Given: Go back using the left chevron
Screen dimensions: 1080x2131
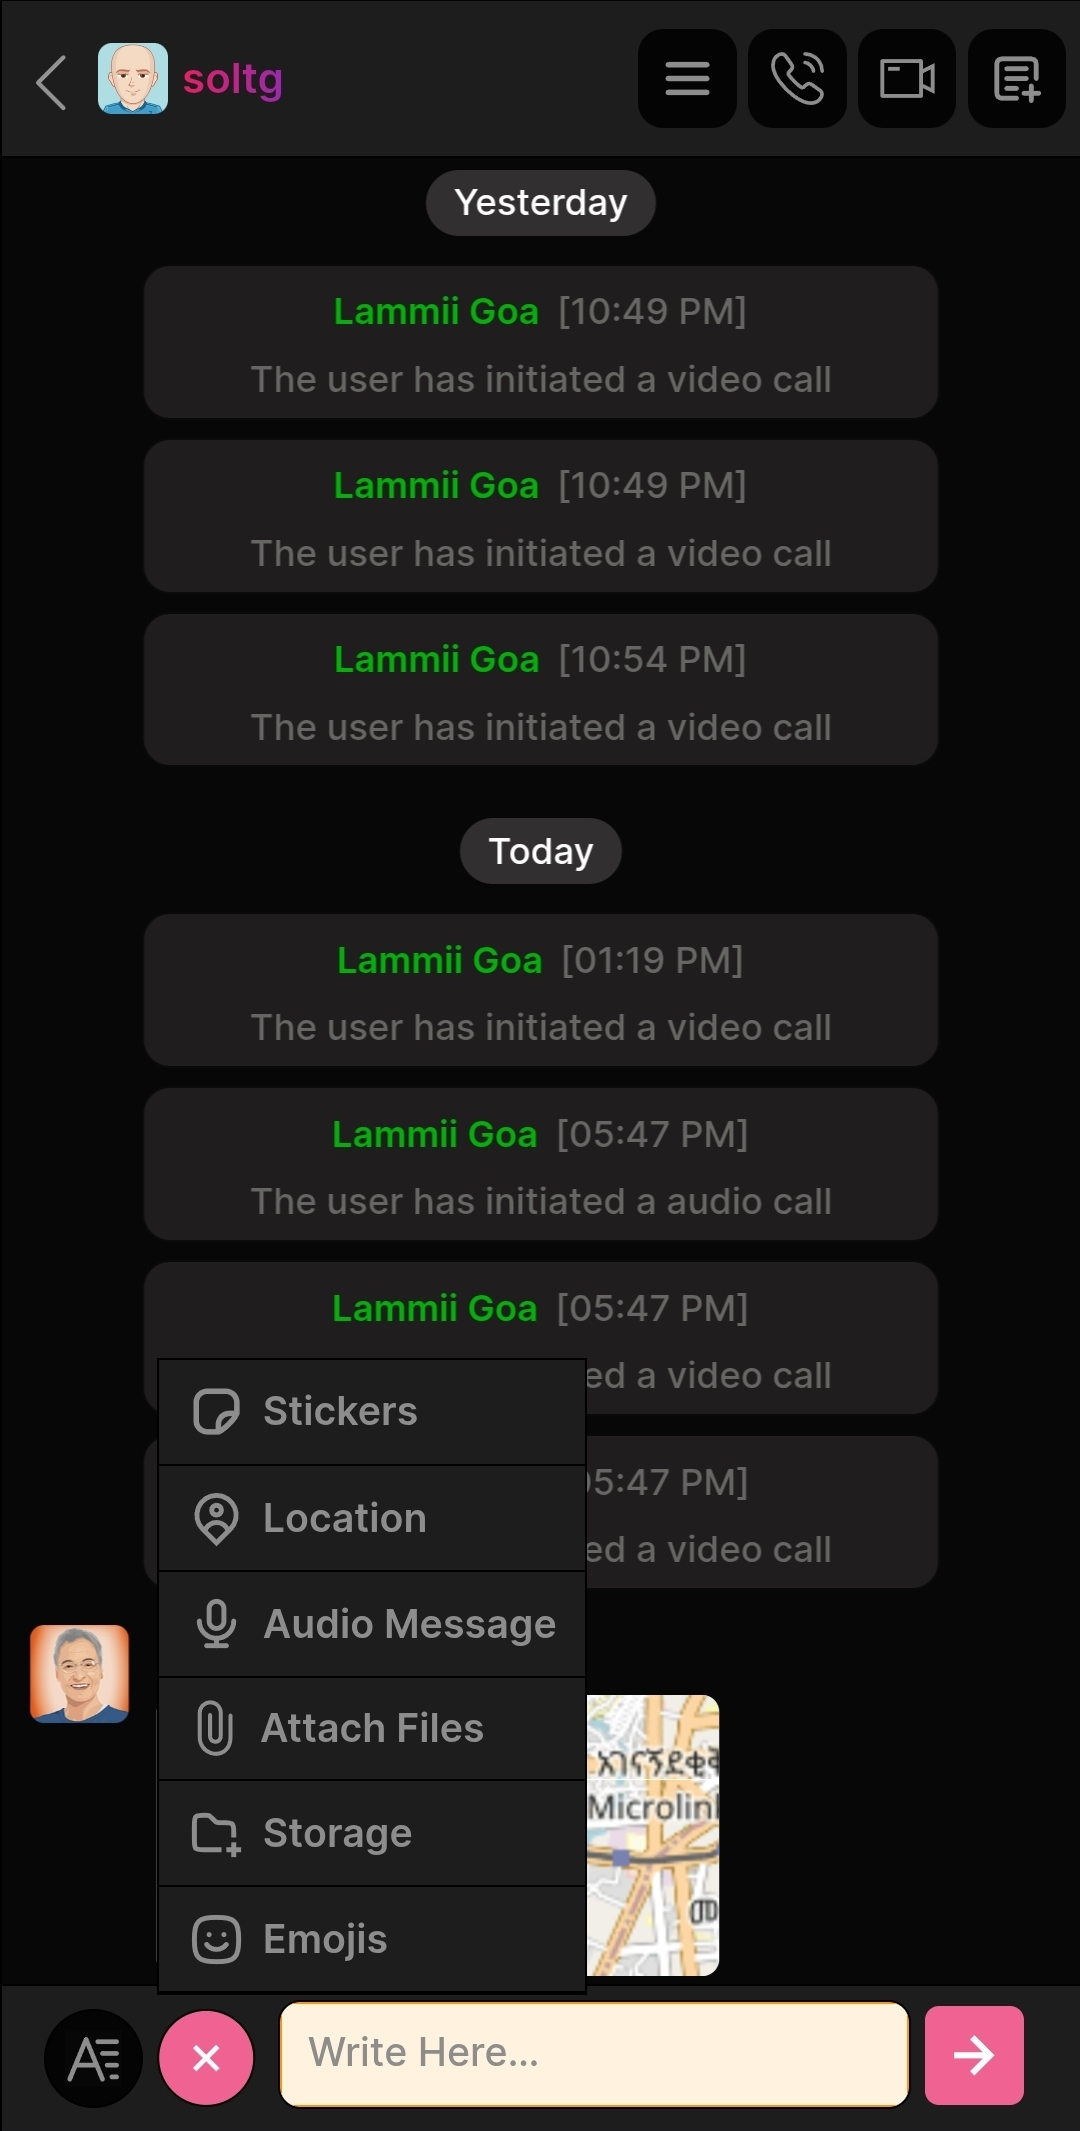Looking at the screenshot, I should point(52,81).
